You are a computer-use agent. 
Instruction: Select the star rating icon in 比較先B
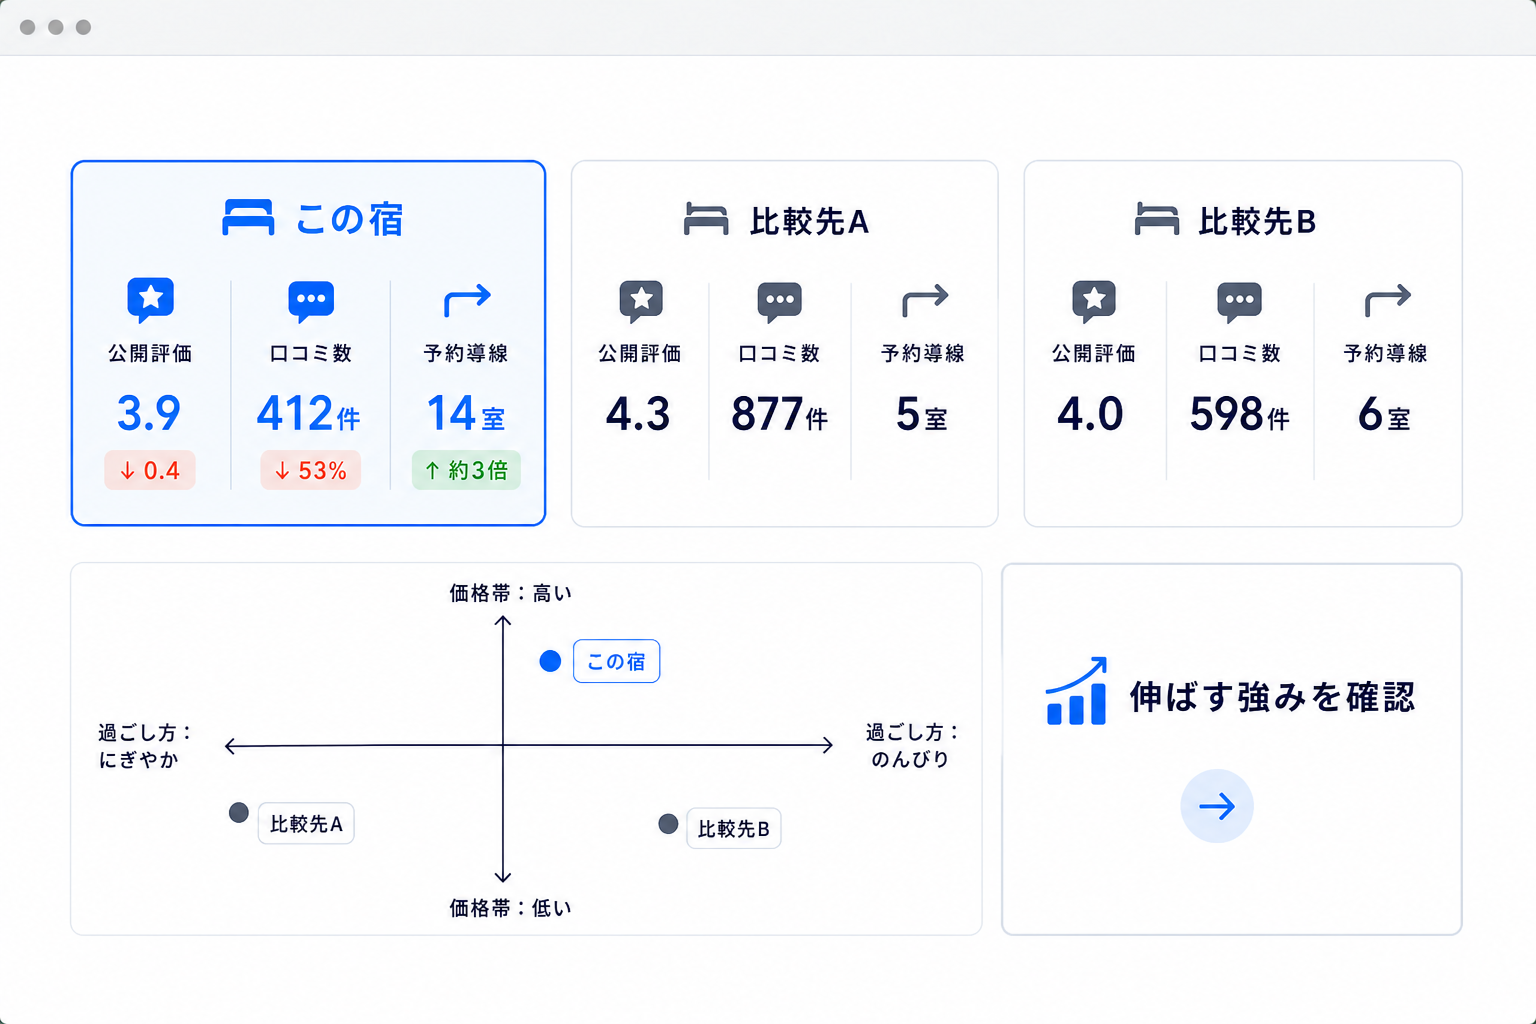pyautogui.click(x=1094, y=301)
